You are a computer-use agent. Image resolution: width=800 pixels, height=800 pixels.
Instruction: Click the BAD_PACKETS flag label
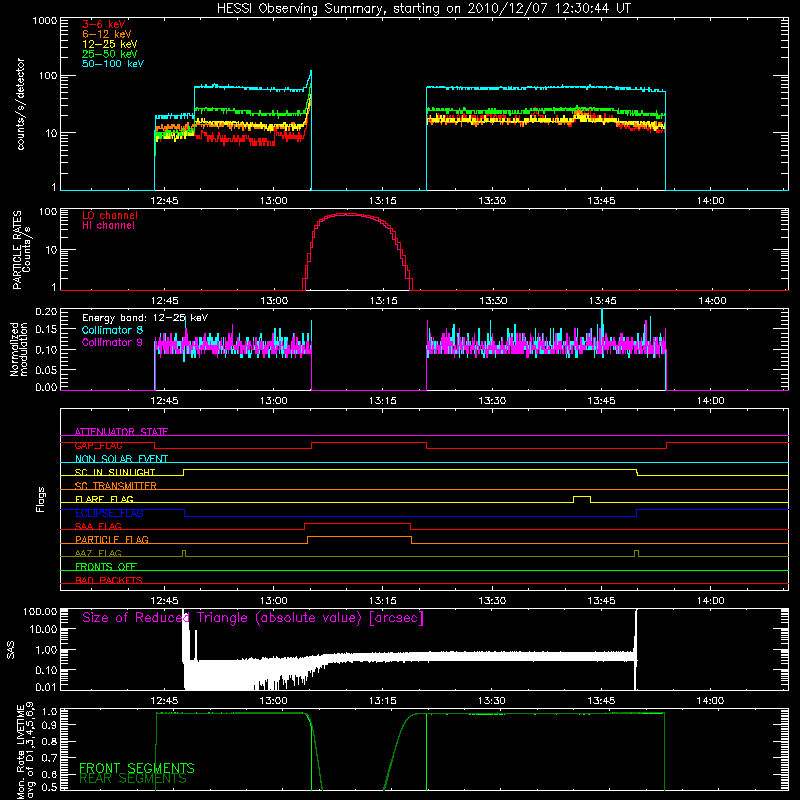tap(109, 580)
